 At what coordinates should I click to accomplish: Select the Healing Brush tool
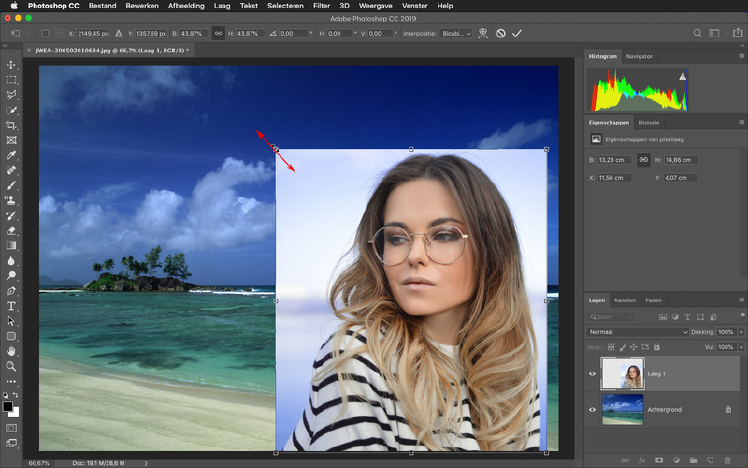click(11, 170)
